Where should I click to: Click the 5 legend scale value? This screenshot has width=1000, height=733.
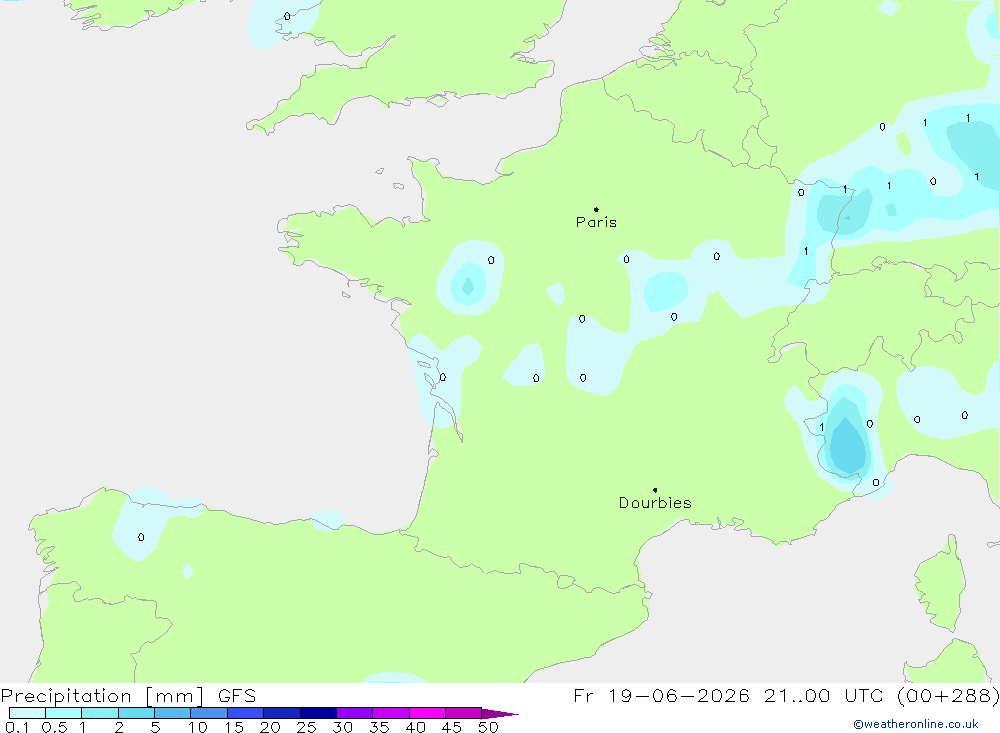click(155, 727)
